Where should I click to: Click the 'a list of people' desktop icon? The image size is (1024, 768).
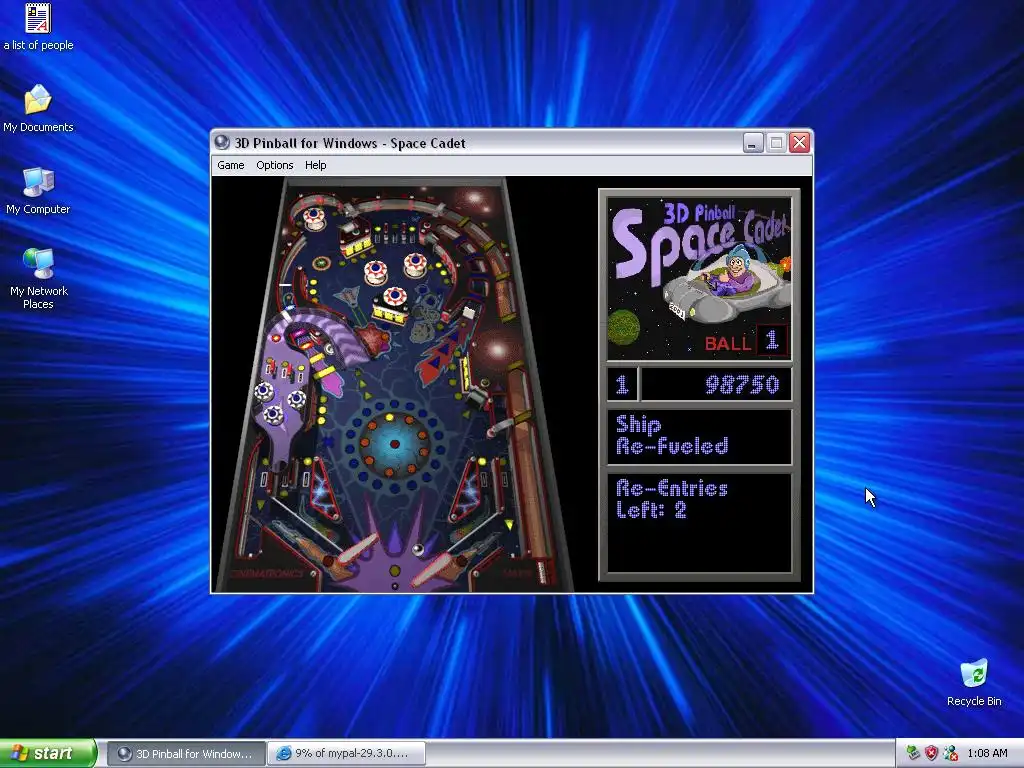pyautogui.click(x=38, y=27)
